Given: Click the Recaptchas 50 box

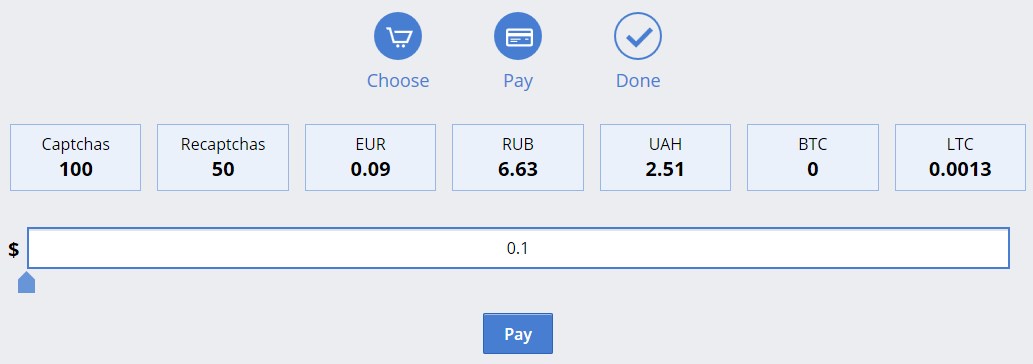Looking at the screenshot, I should coord(223,157).
